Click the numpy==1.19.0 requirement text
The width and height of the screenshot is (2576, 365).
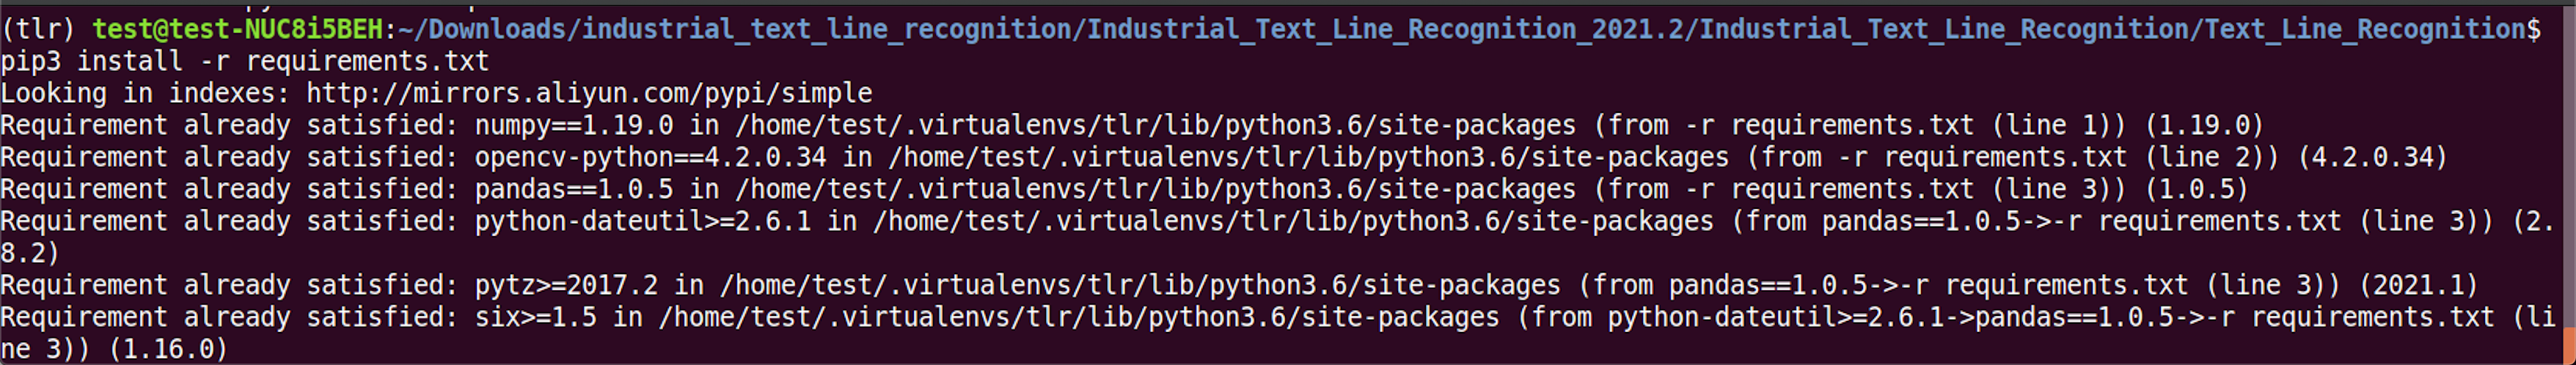[x=574, y=125]
